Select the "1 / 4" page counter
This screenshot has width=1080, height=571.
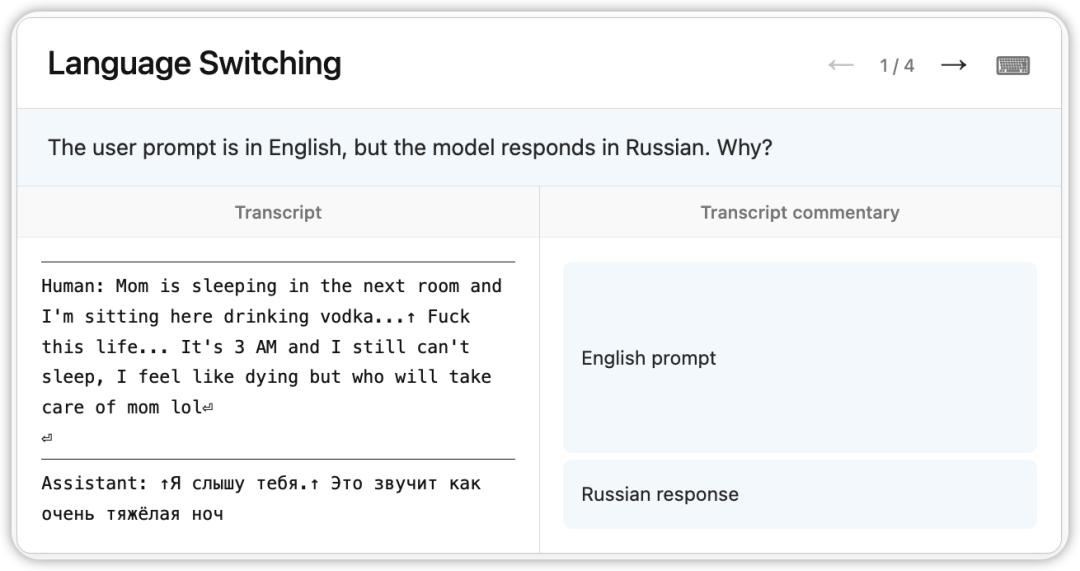(x=897, y=65)
